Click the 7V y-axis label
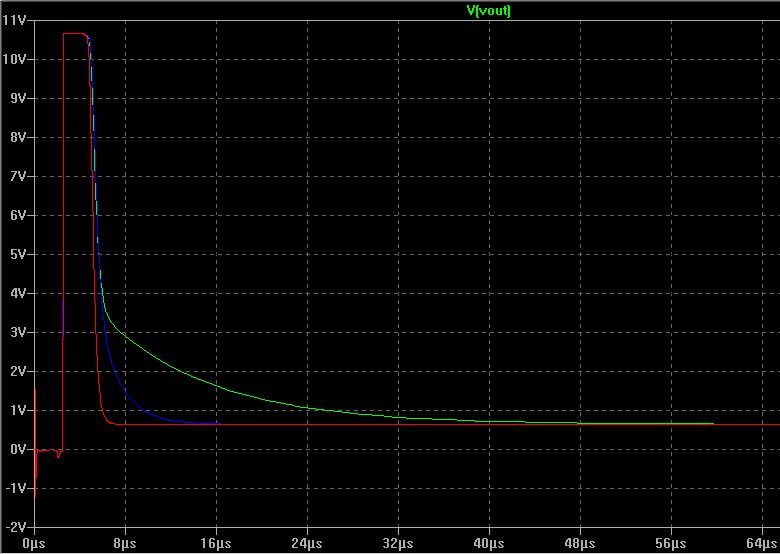This screenshot has width=780, height=554. click(17, 177)
